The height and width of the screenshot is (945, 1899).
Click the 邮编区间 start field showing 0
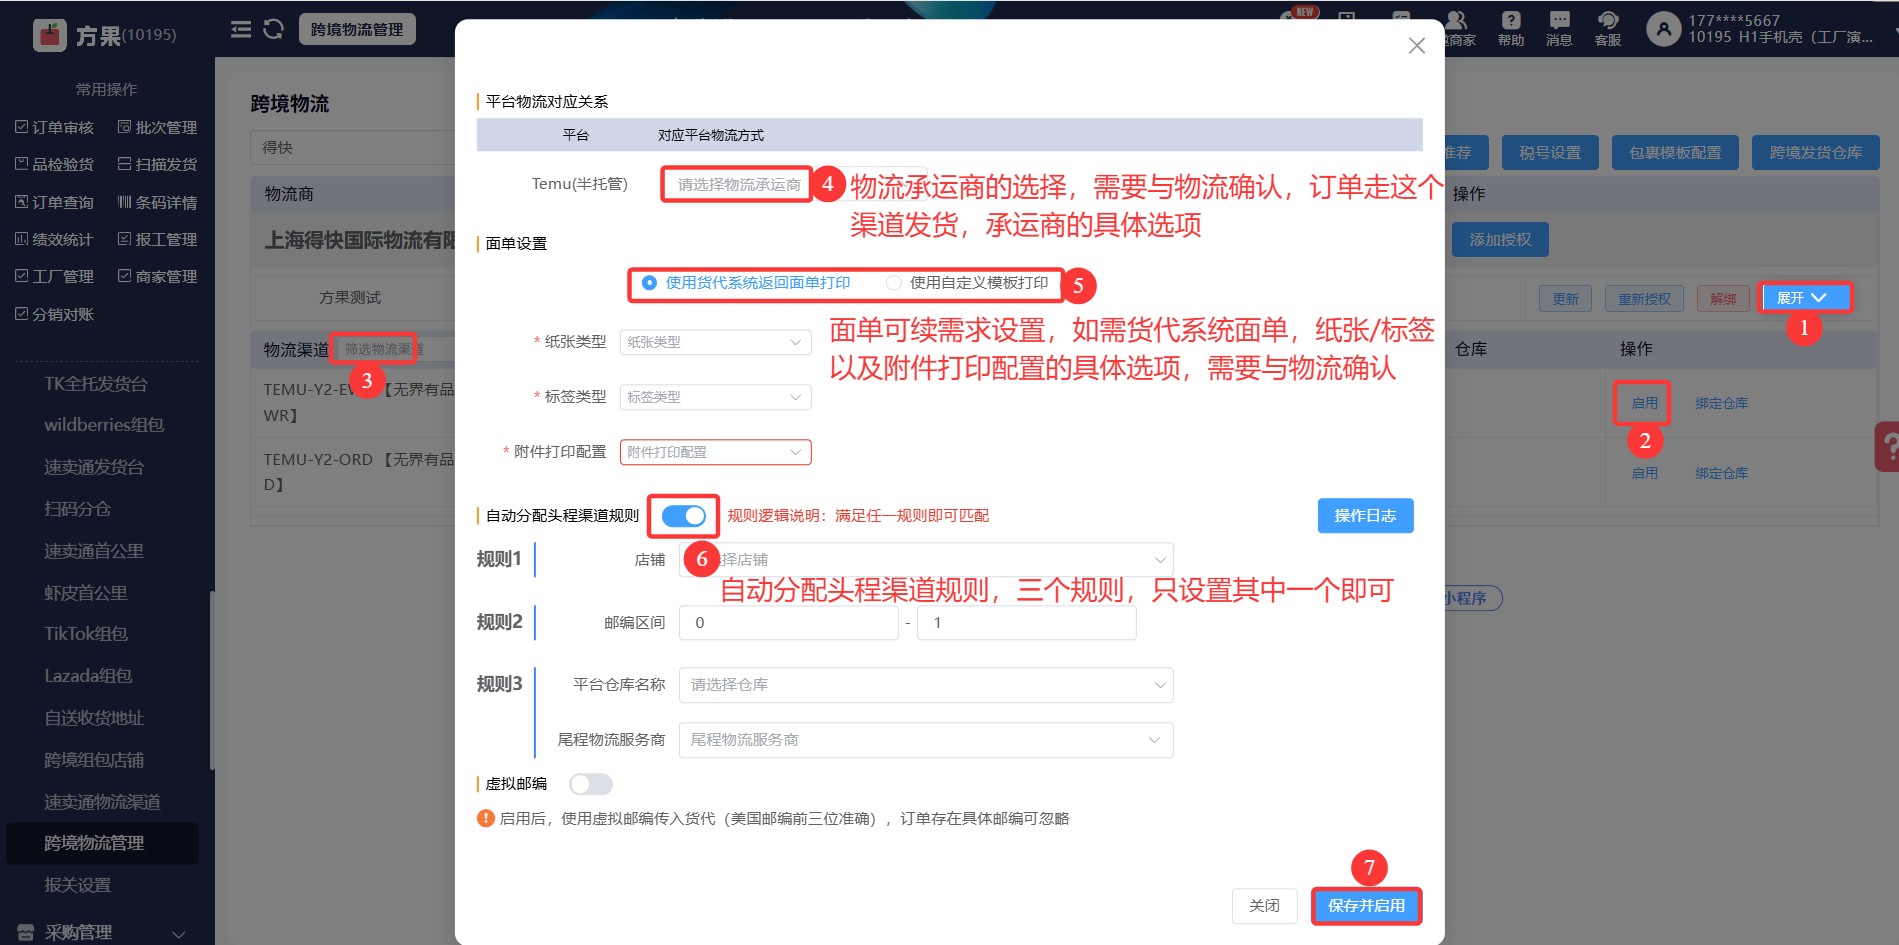coord(789,623)
